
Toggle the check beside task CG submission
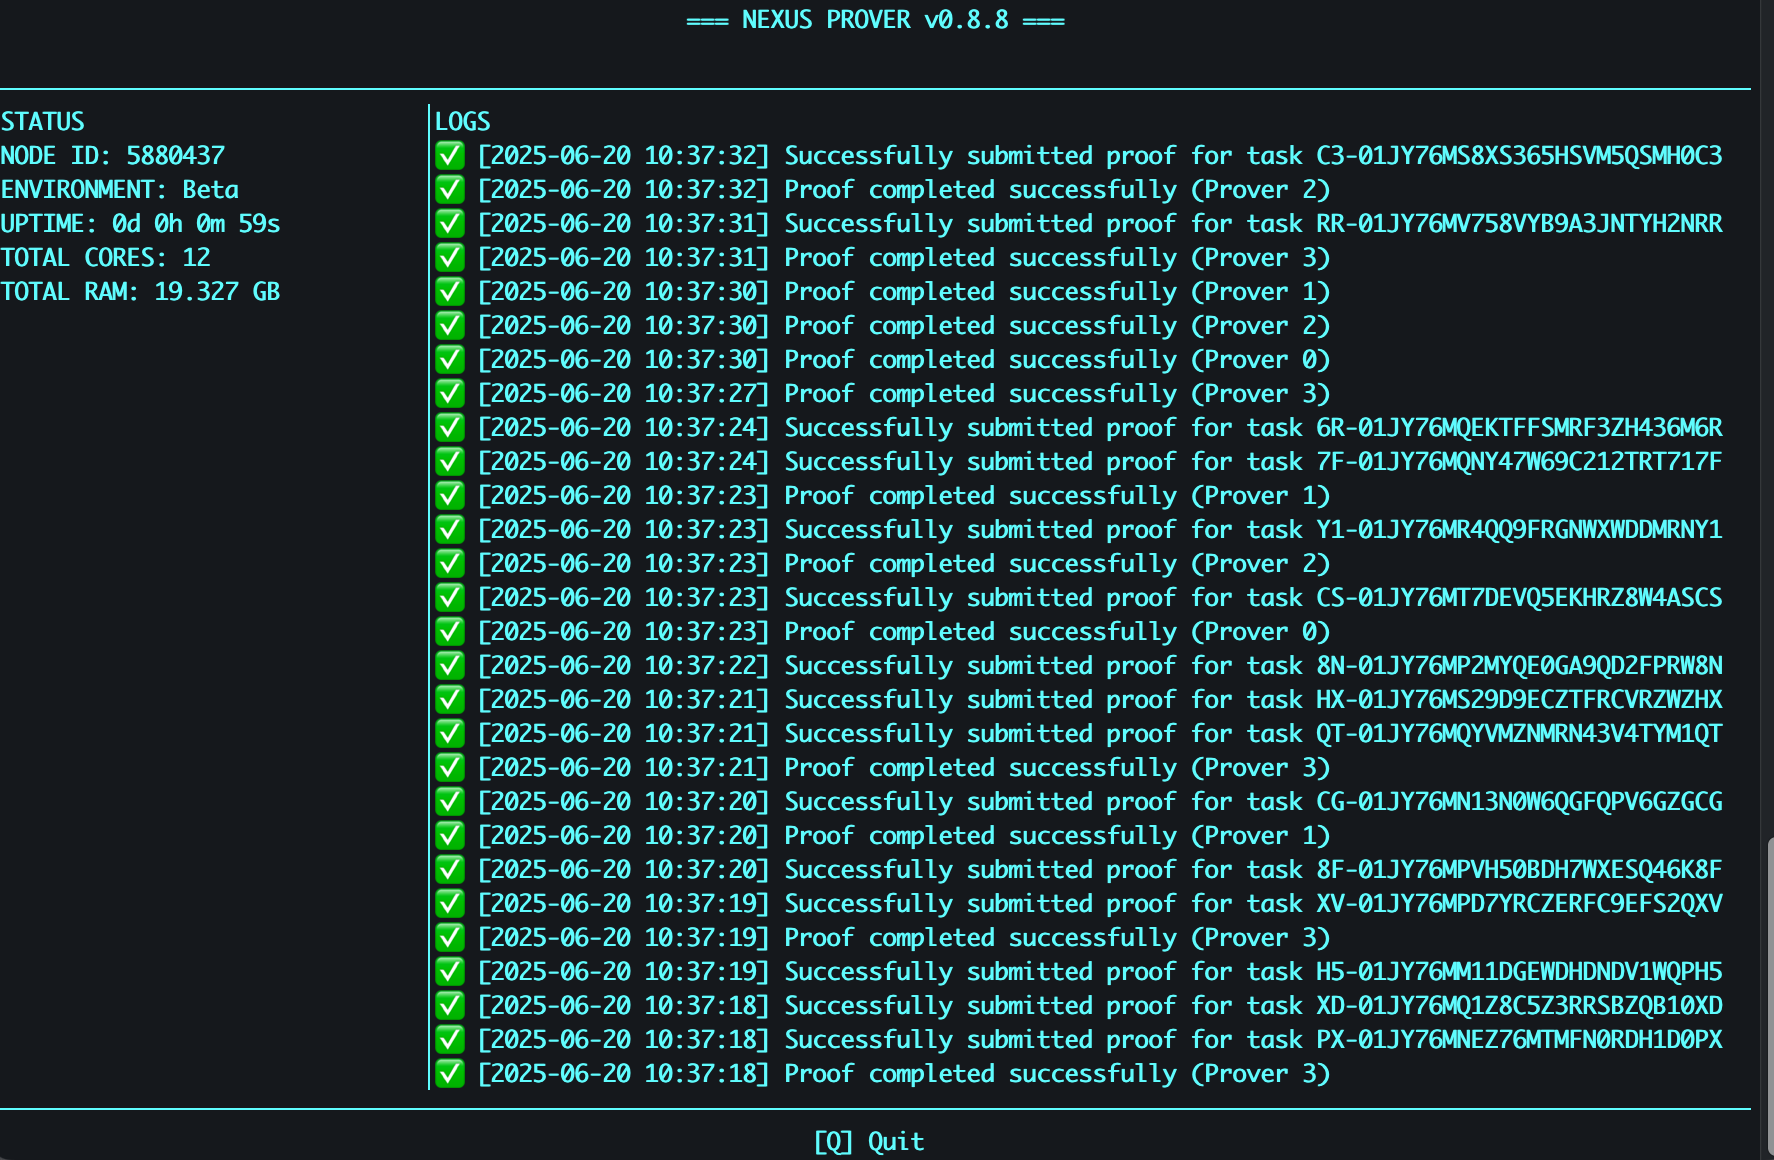pos(449,801)
